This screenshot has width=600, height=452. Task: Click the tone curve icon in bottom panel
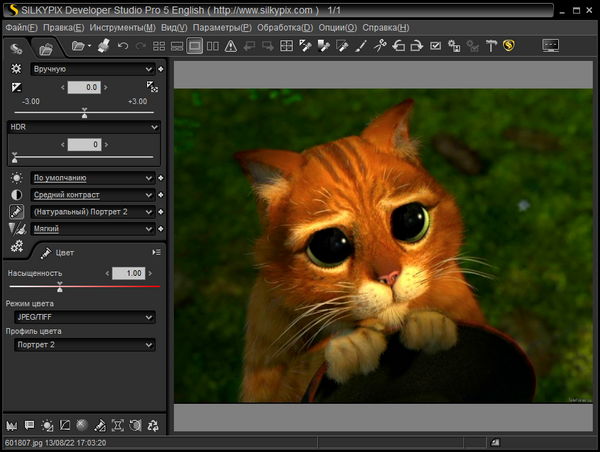point(65,425)
